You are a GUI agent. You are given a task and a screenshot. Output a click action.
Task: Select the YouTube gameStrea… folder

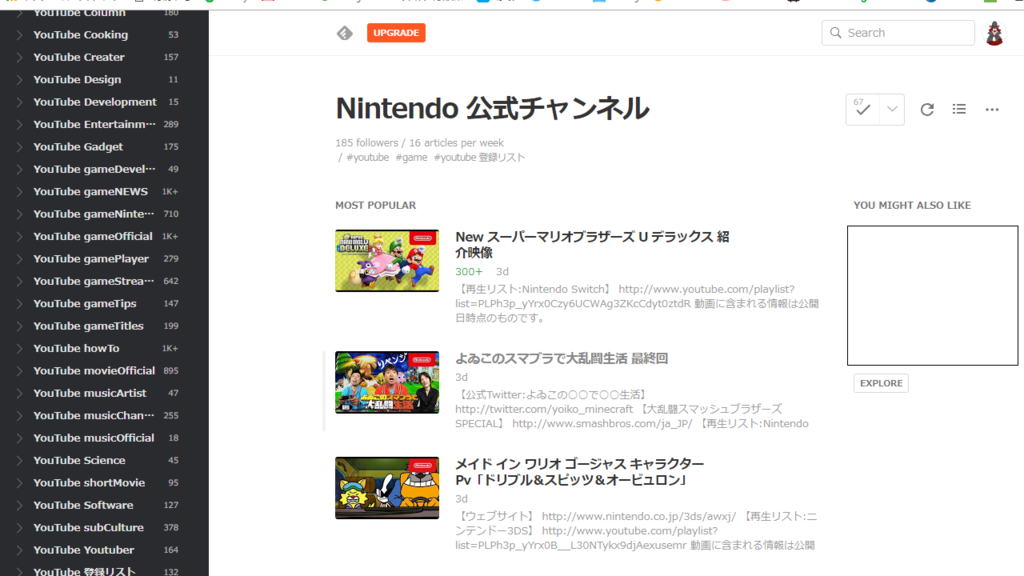point(94,281)
